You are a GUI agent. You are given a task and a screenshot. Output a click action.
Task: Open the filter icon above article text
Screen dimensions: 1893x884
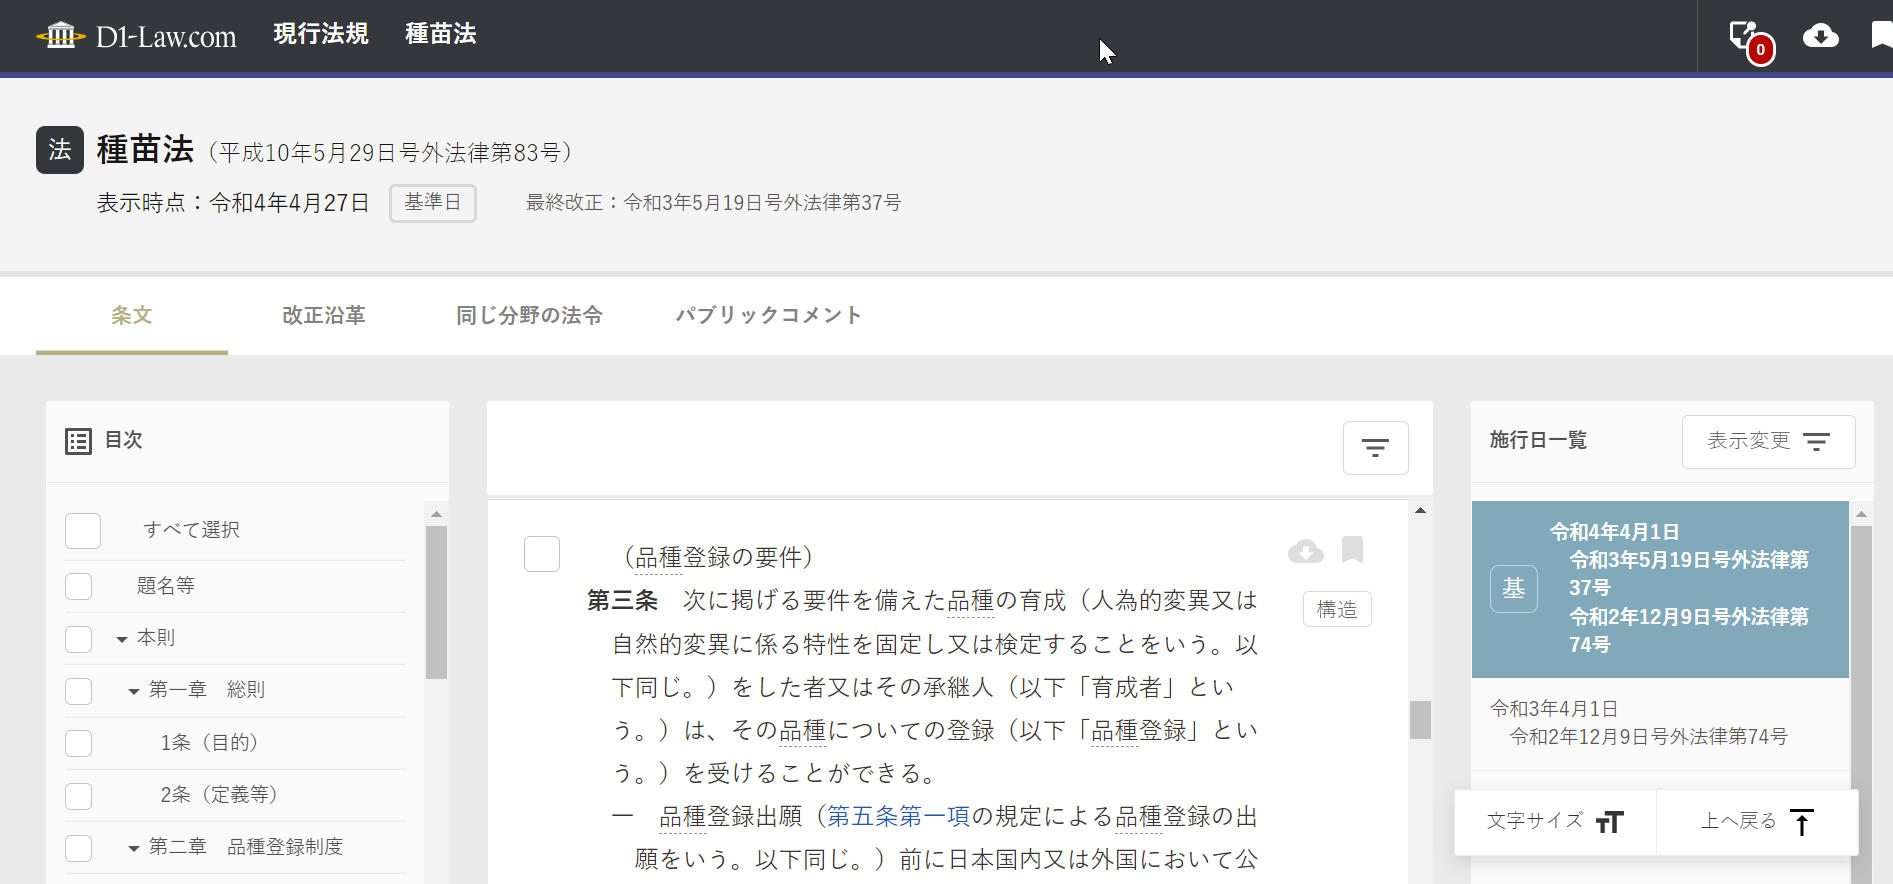pos(1375,448)
